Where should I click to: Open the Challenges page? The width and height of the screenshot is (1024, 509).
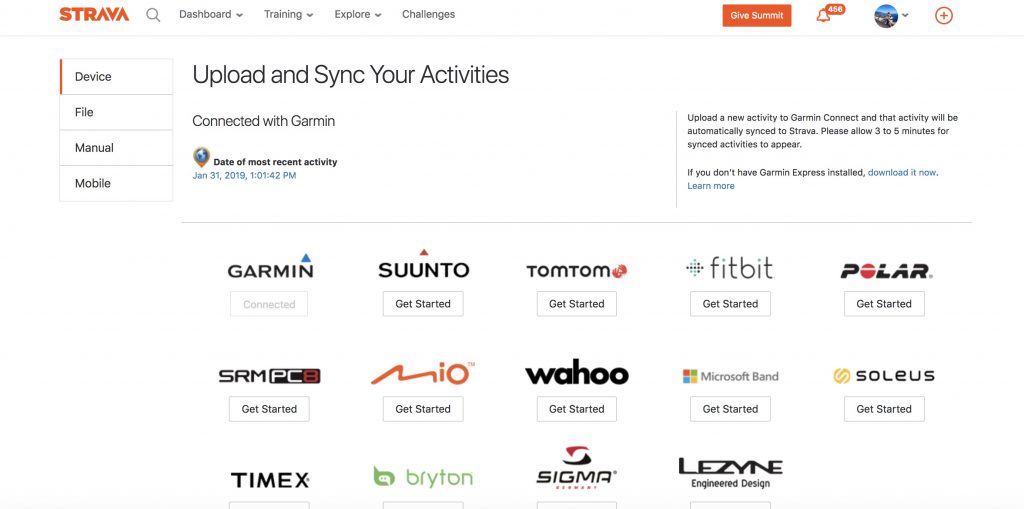428,14
